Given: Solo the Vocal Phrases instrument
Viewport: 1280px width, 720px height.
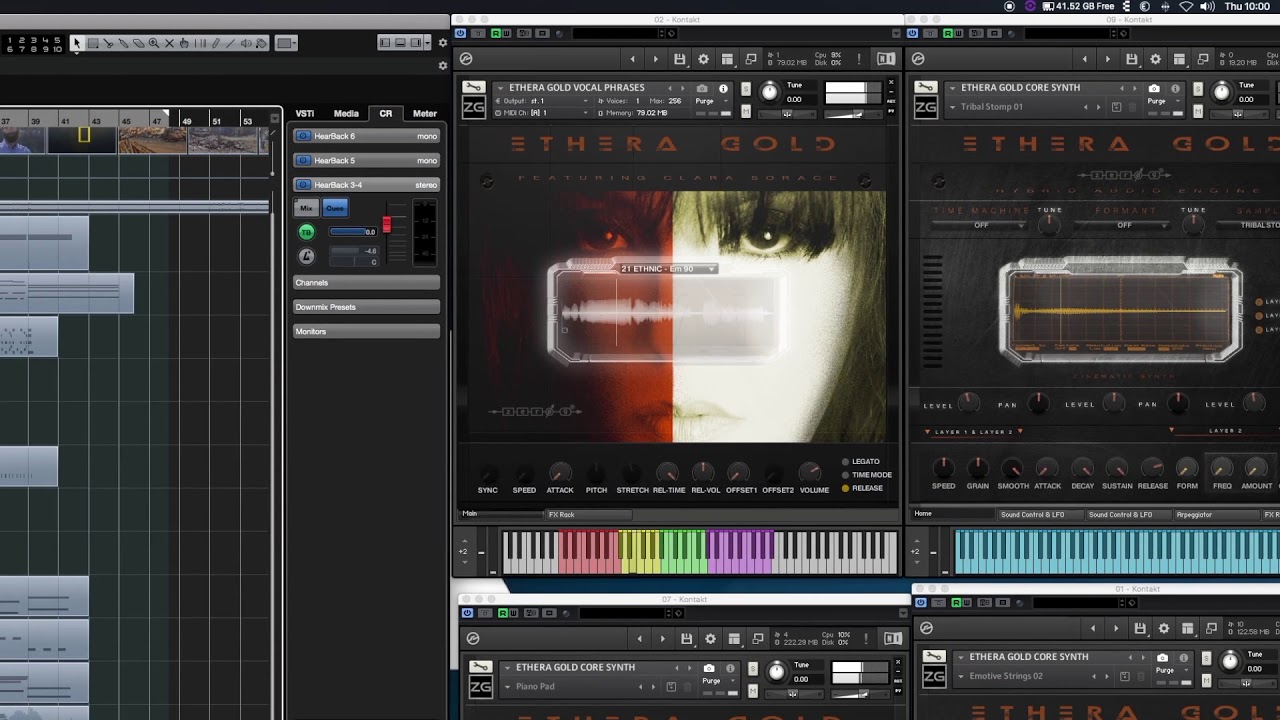Looking at the screenshot, I should tap(747, 89).
